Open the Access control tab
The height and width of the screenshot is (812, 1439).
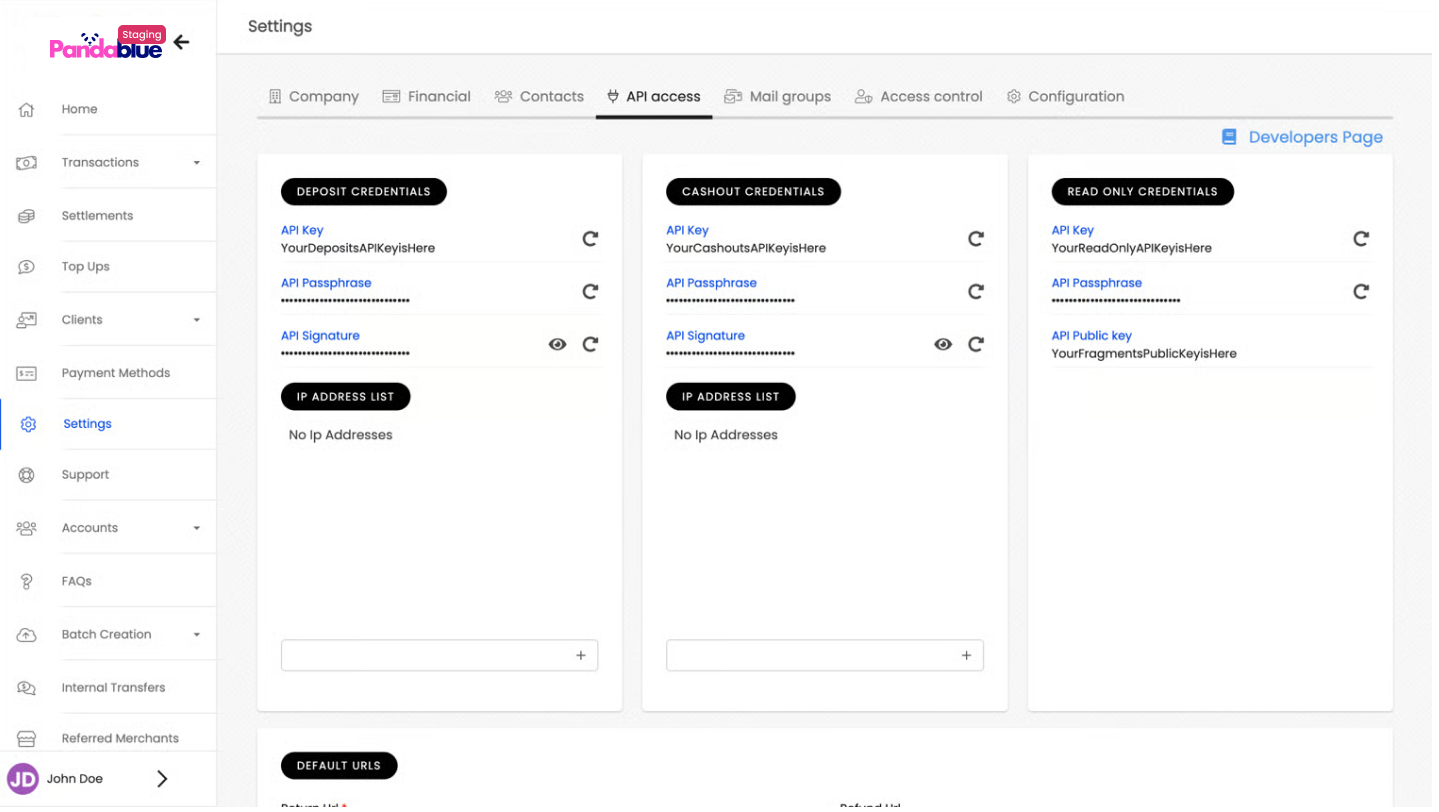[x=919, y=97]
